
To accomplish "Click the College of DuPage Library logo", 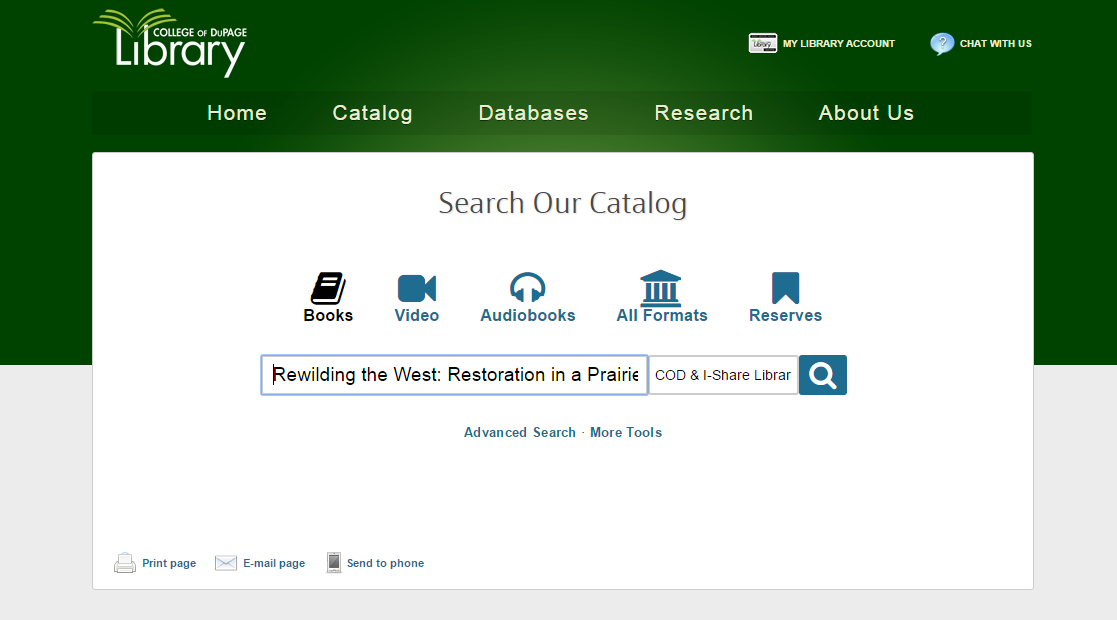I will (171, 43).
